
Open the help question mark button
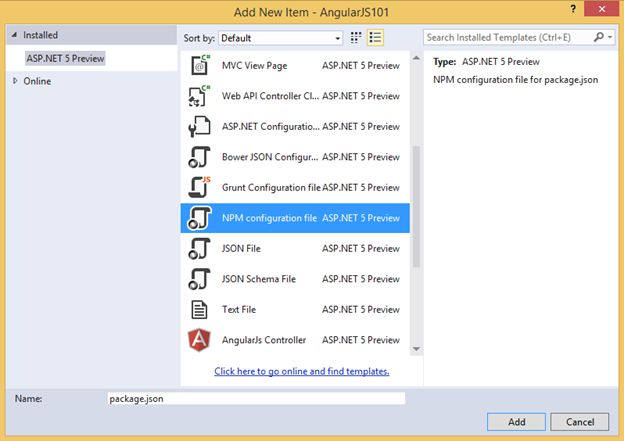pos(573,9)
